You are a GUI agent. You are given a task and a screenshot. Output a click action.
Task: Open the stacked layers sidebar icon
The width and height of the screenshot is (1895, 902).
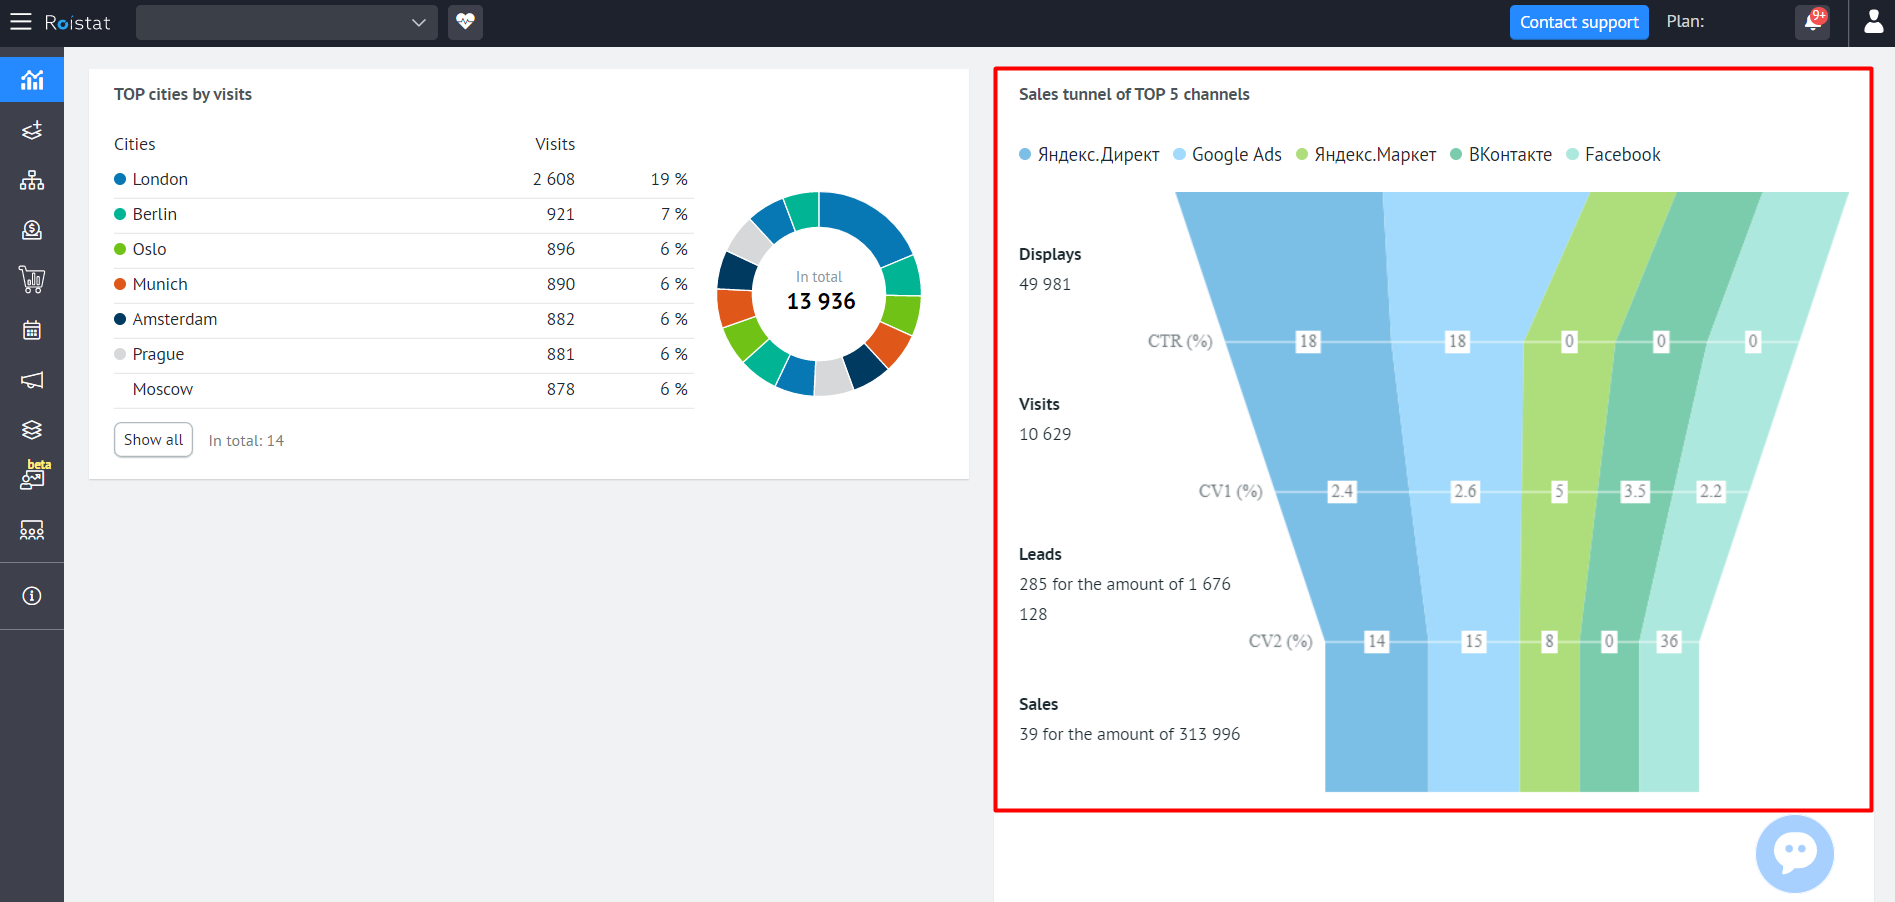(x=32, y=430)
